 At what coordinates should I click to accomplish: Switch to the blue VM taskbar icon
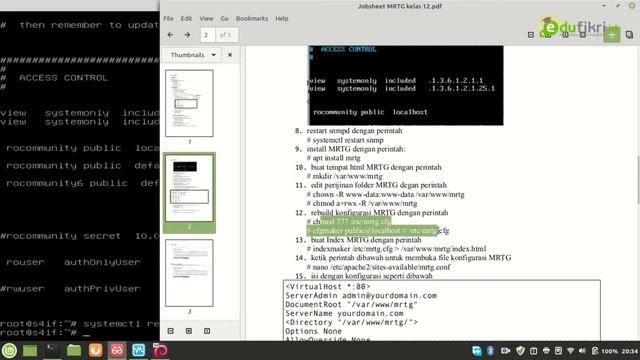138,350
